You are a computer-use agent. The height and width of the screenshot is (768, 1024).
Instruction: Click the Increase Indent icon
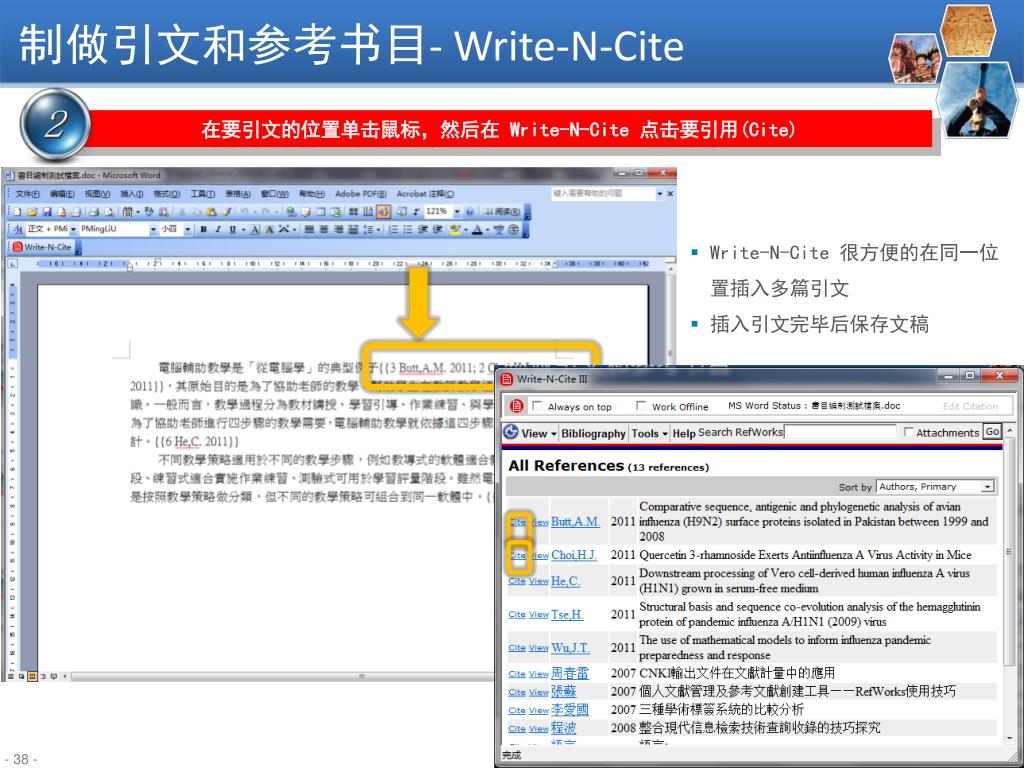click(x=437, y=229)
